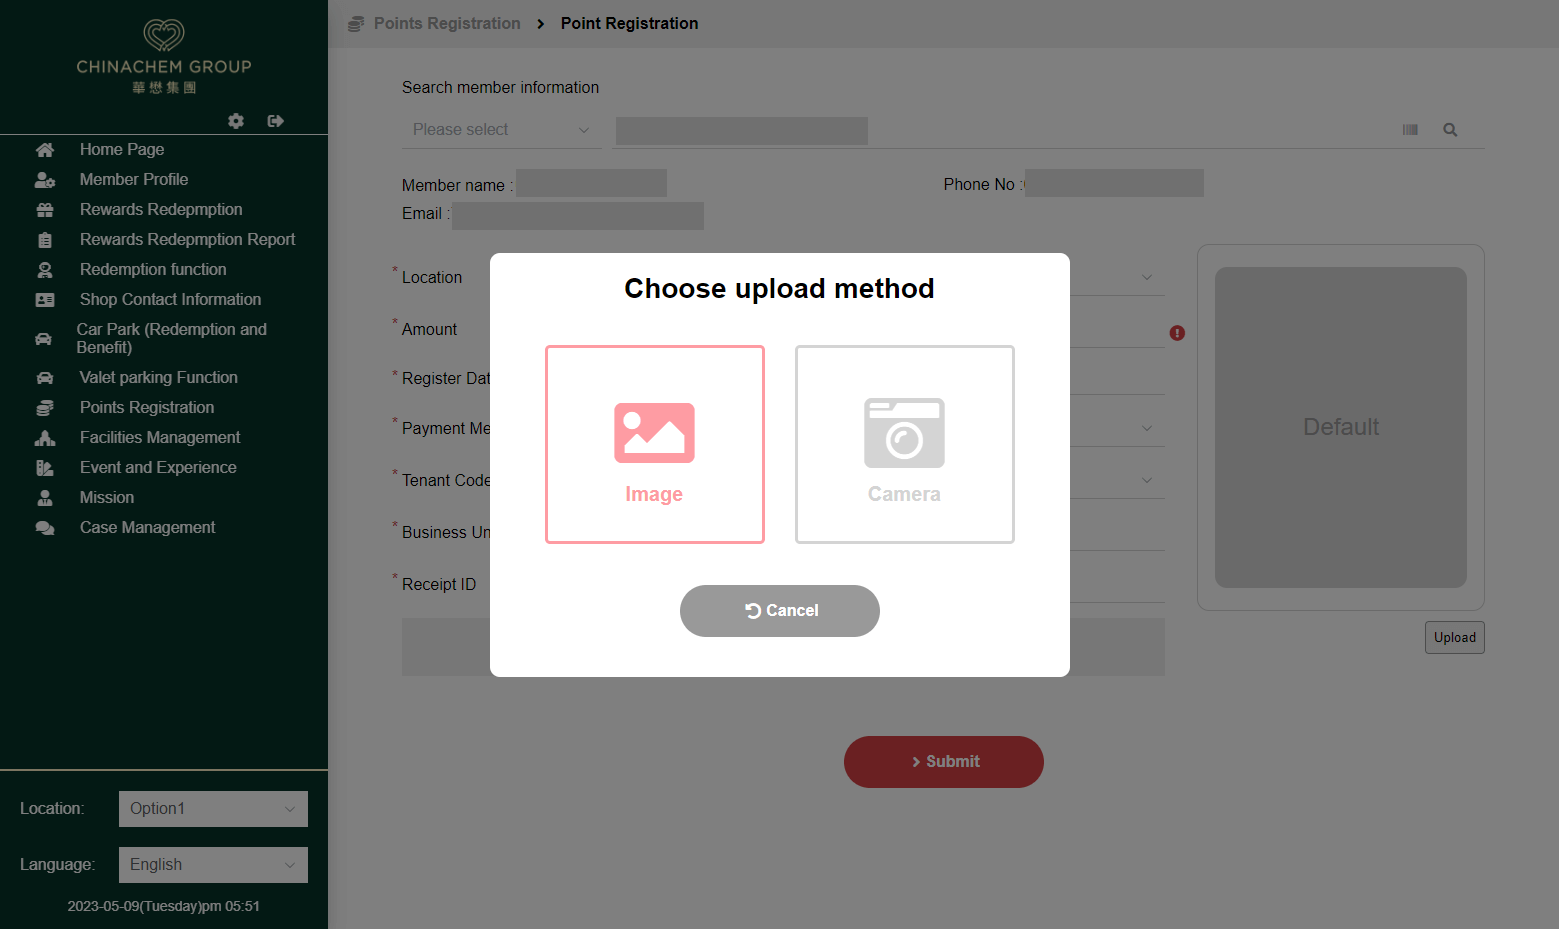The height and width of the screenshot is (929, 1559).
Task: Go to Rewards Redepmption Report
Action: pos(187,240)
